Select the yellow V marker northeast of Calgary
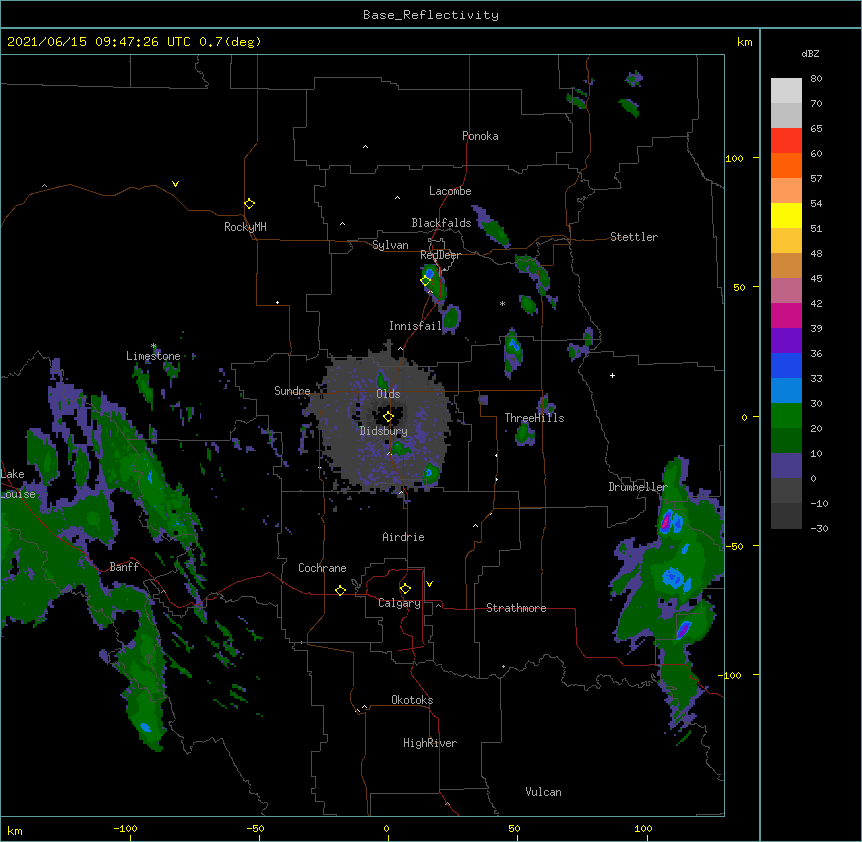862x842 pixels. pyautogui.click(x=429, y=584)
